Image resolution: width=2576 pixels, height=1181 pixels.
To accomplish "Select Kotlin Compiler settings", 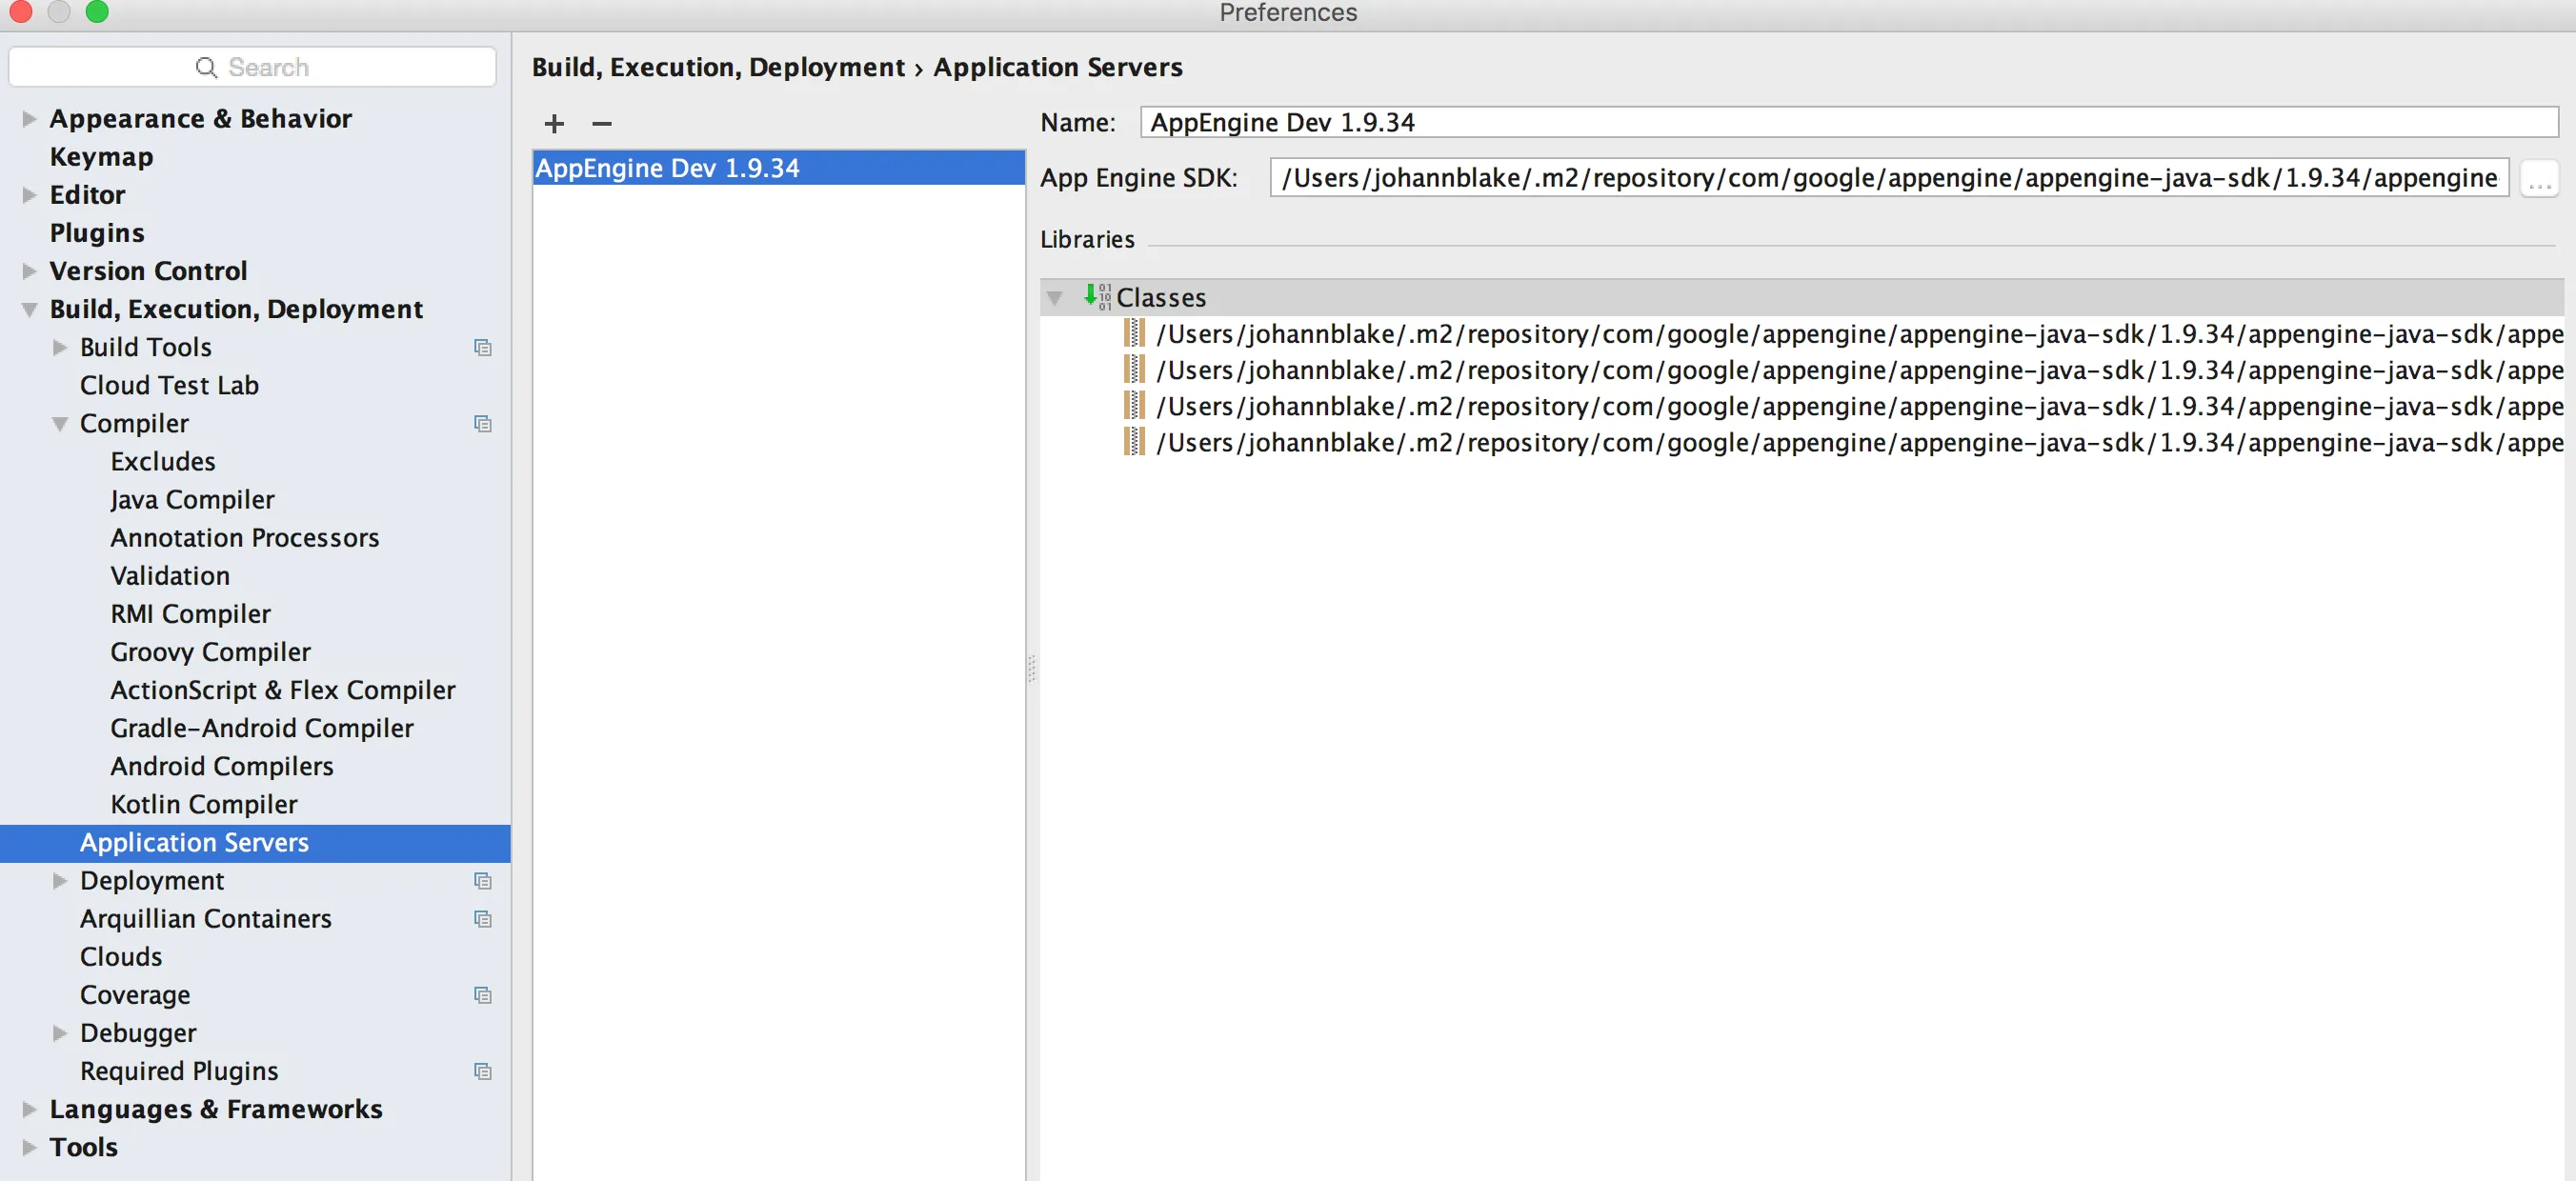I will pos(203,804).
